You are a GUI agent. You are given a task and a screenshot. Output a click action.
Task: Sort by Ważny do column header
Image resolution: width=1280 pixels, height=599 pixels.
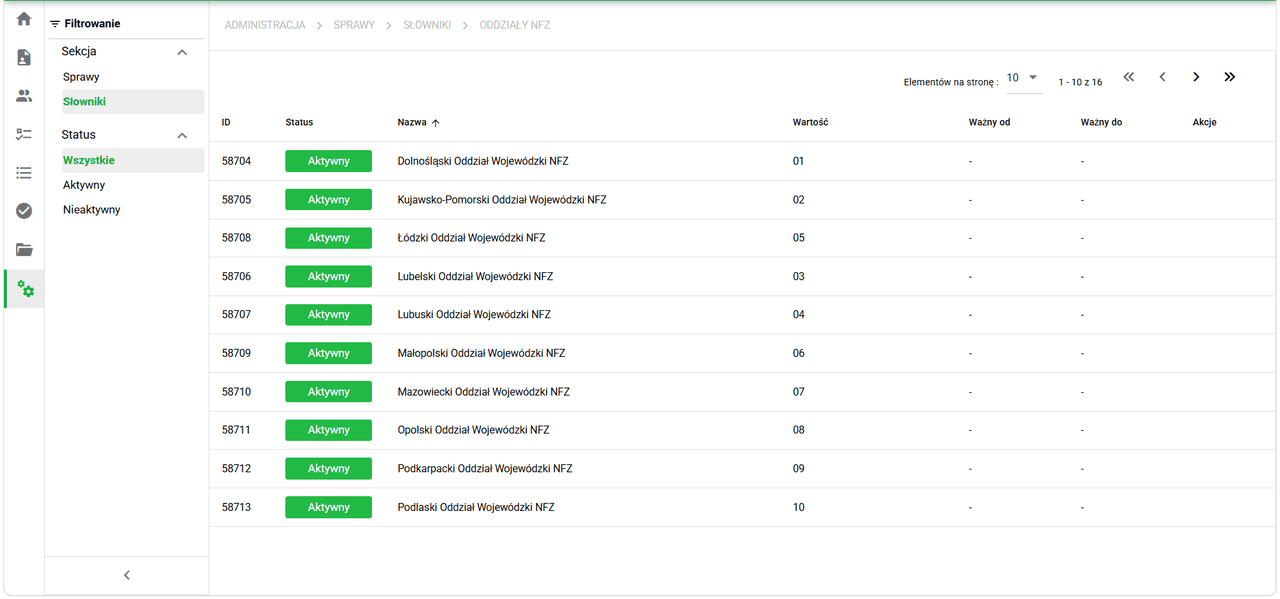coord(1101,122)
